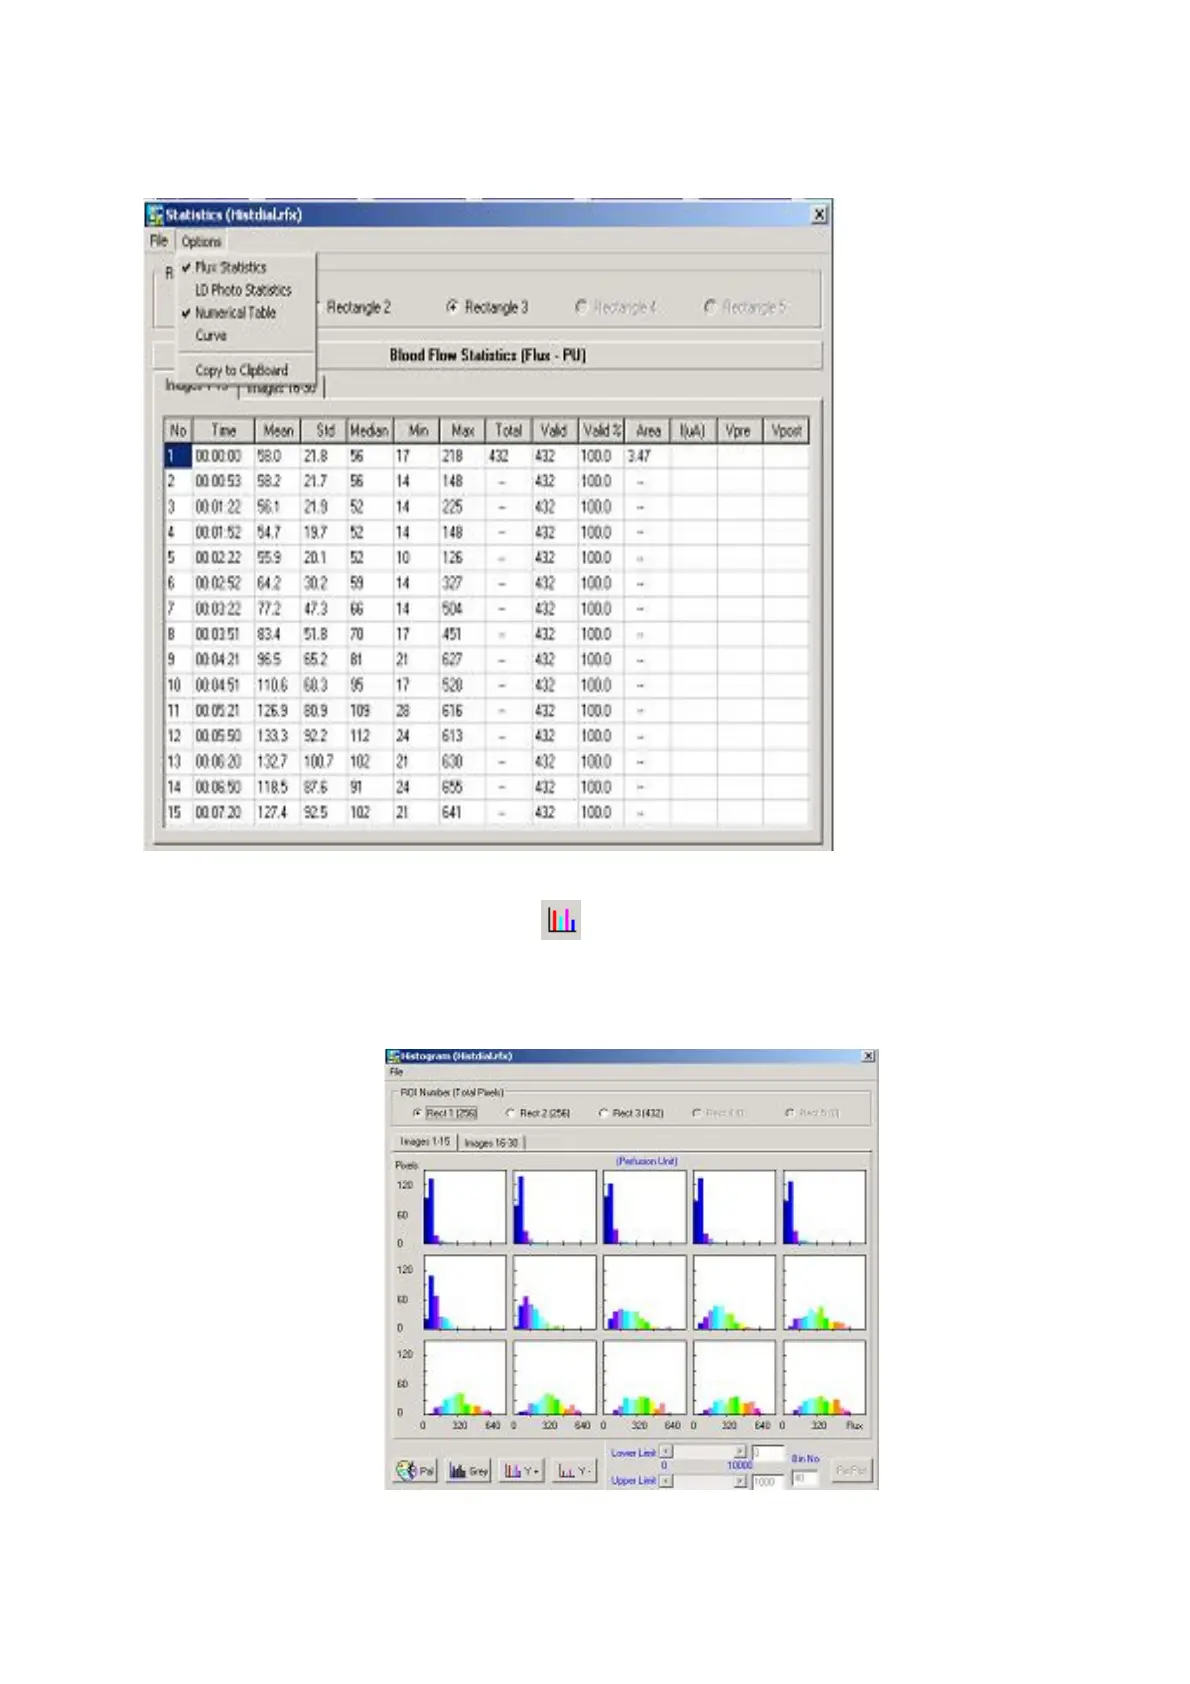Choose Rect 1 (256) in Histogram

pyautogui.click(x=445, y=1113)
